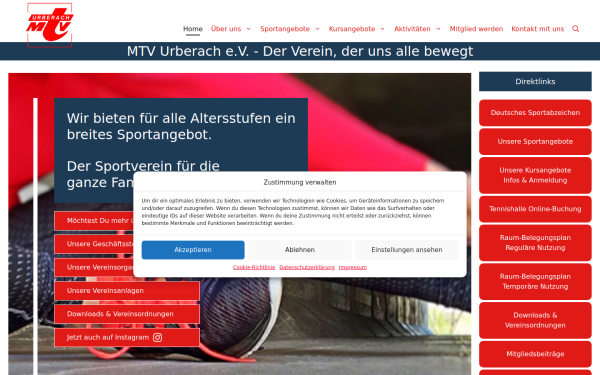
Task: Open the Aktivitäten menu item
Action: tap(412, 29)
